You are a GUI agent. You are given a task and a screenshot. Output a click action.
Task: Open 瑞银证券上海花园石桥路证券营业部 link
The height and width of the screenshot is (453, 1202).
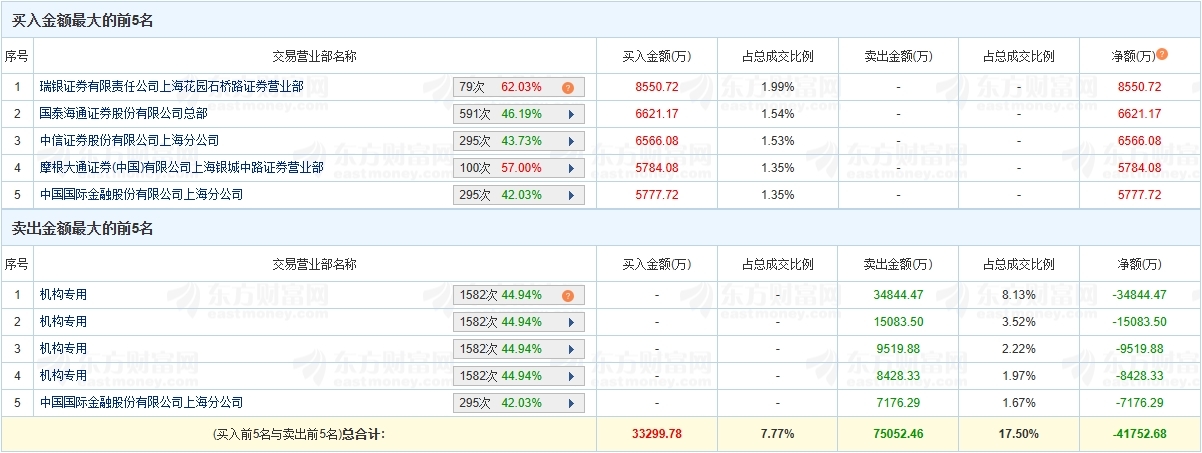(x=172, y=87)
